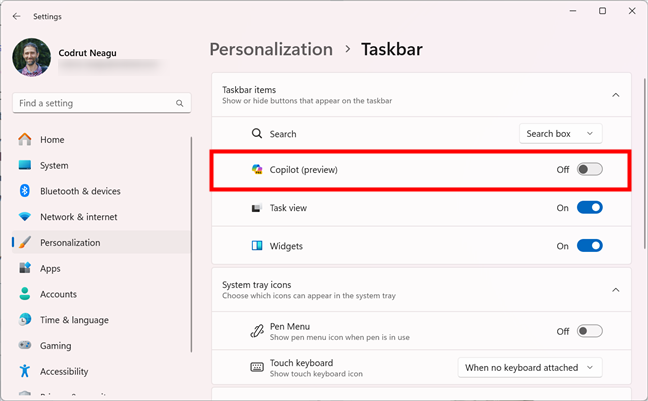Click the Widgets label
The height and width of the screenshot is (401, 648).
286,246
